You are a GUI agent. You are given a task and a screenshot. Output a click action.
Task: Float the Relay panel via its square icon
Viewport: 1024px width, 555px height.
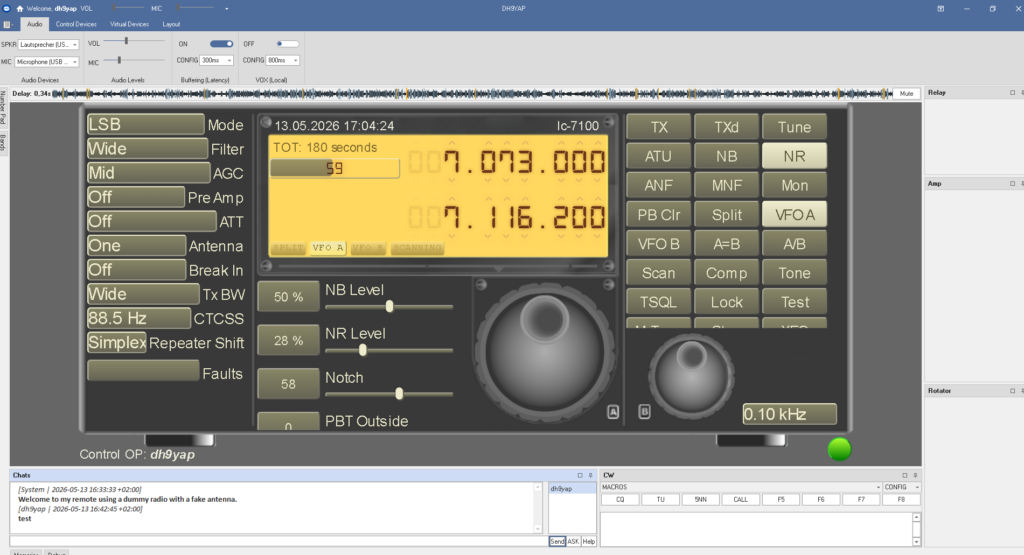coord(1012,93)
